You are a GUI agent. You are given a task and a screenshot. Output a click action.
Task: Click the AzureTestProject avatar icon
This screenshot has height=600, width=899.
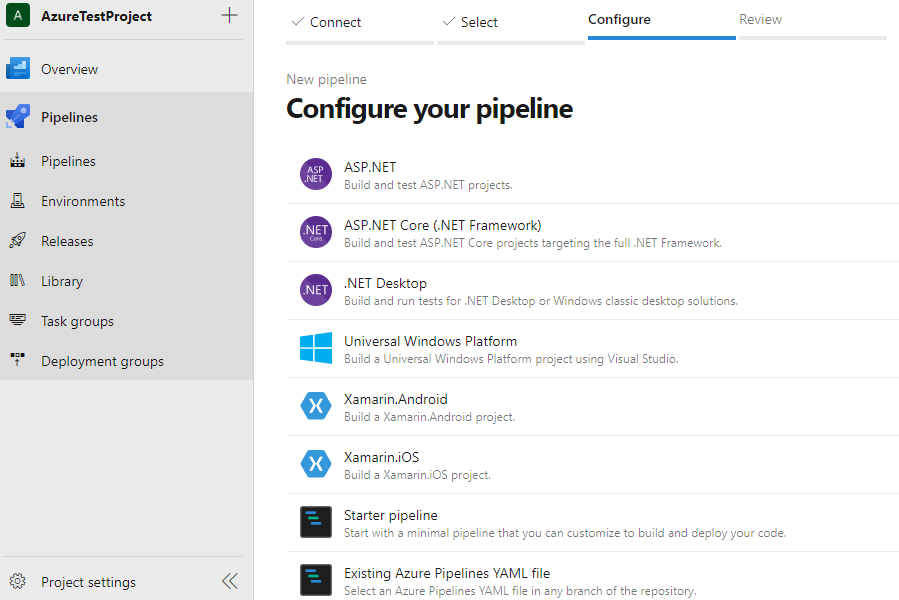[x=18, y=15]
